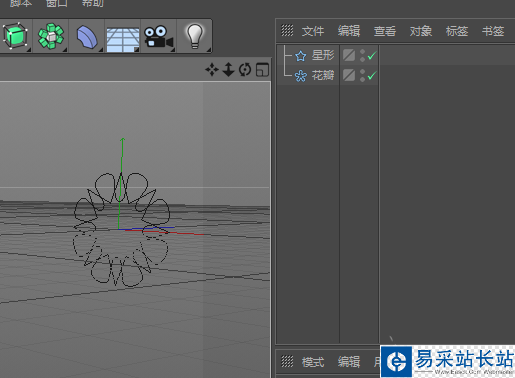515x378 pixels.
Task: Click the viewport zoom camera icon
Action: point(228,69)
